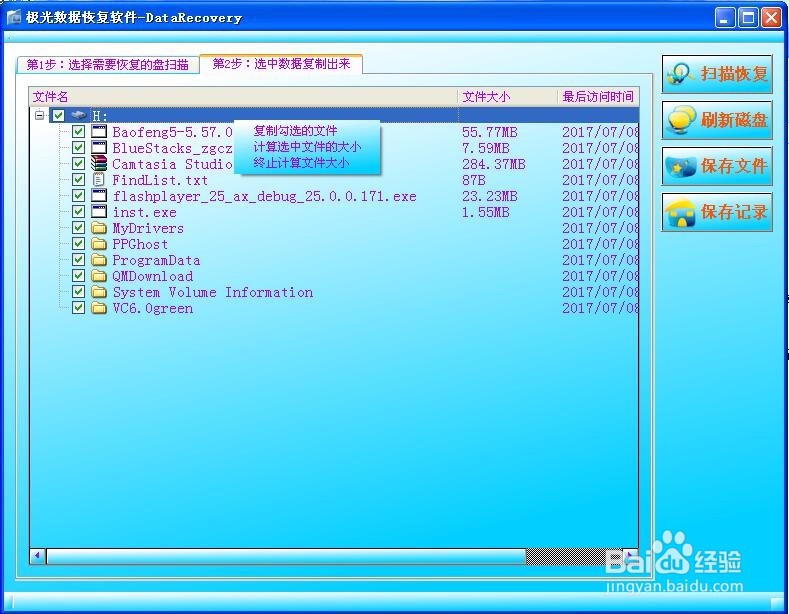Click the 7.59MB file size cell
The image size is (789, 614).
coord(486,148)
